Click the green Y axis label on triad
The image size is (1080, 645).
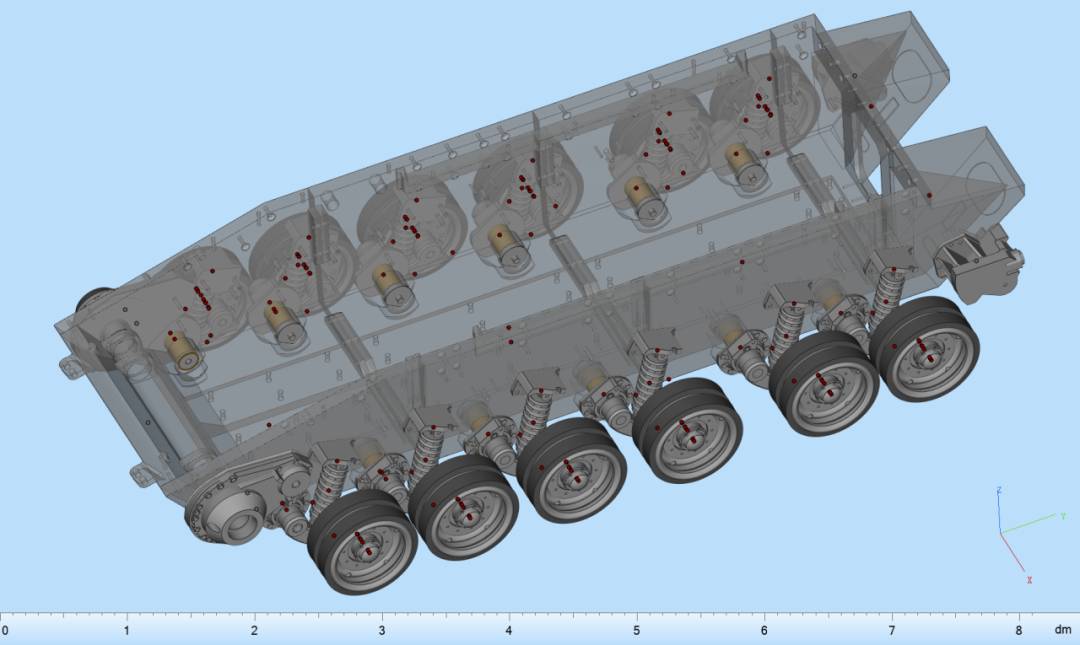pyautogui.click(x=1063, y=515)
